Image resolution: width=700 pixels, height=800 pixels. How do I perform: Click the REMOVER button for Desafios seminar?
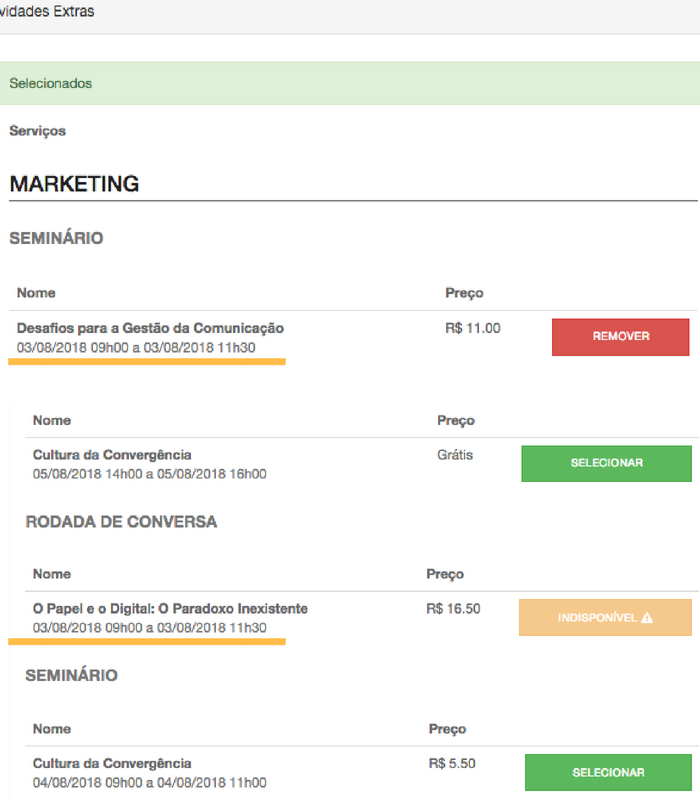[620, 337]
